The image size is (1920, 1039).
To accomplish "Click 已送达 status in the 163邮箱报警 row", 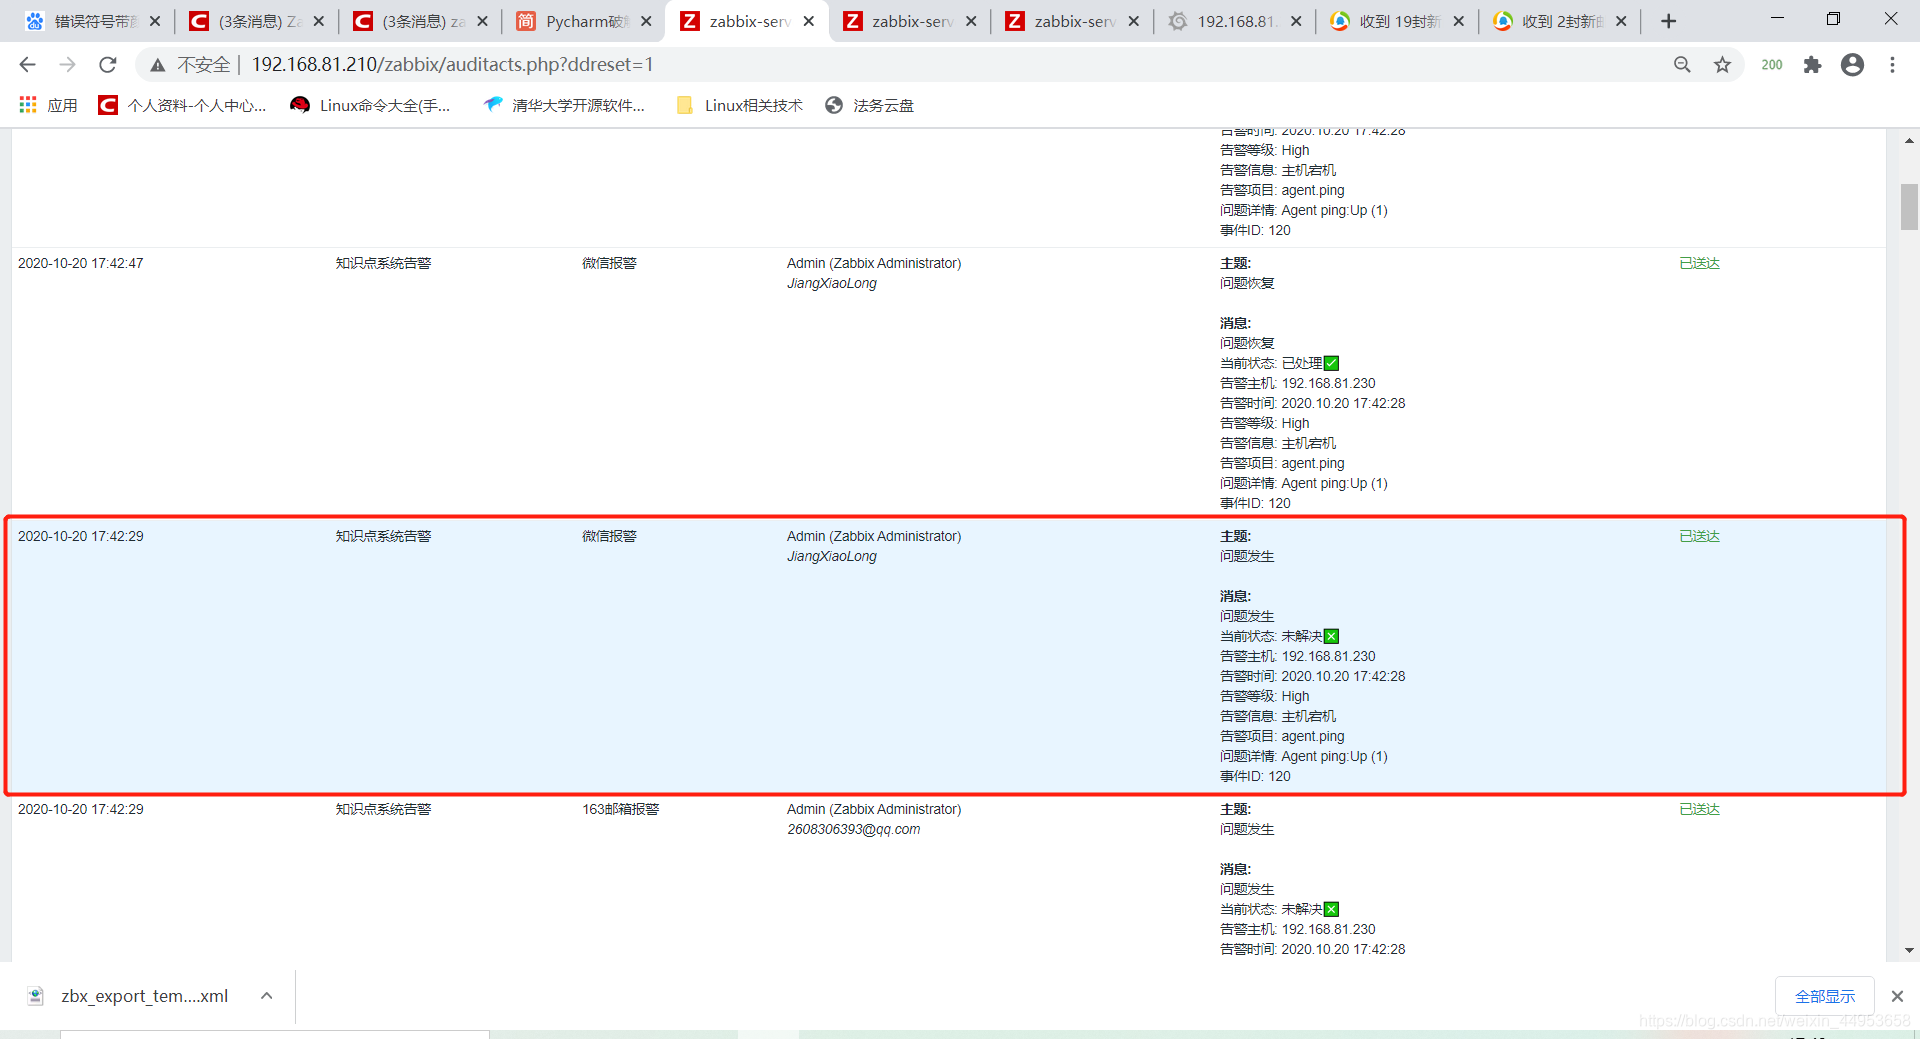I will 1699,809.
